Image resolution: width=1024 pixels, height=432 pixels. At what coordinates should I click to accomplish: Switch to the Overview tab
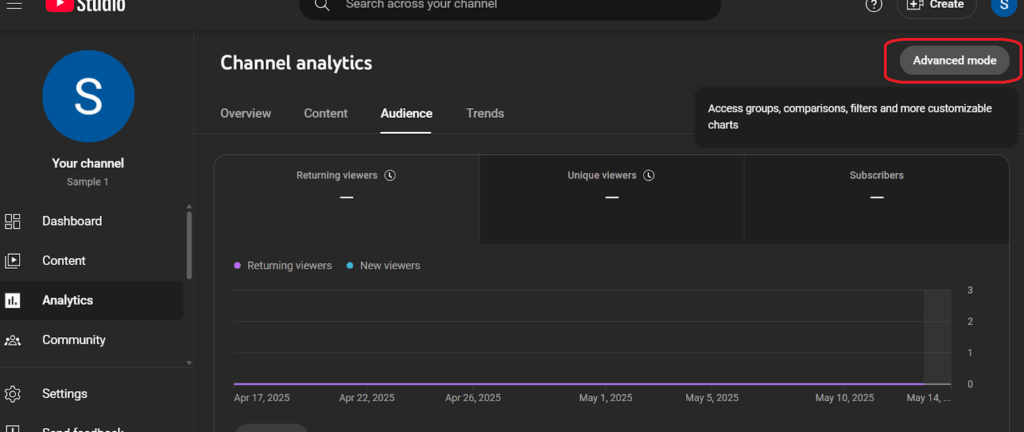[x=245, y=114]
